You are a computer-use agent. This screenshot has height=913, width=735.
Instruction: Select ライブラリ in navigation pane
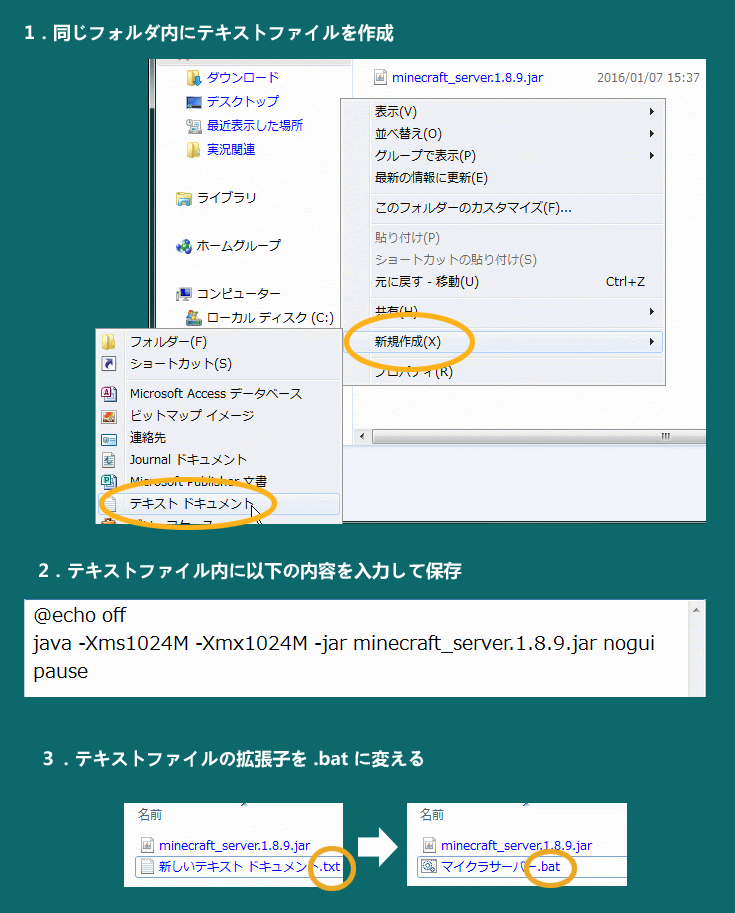coord(227,199)
